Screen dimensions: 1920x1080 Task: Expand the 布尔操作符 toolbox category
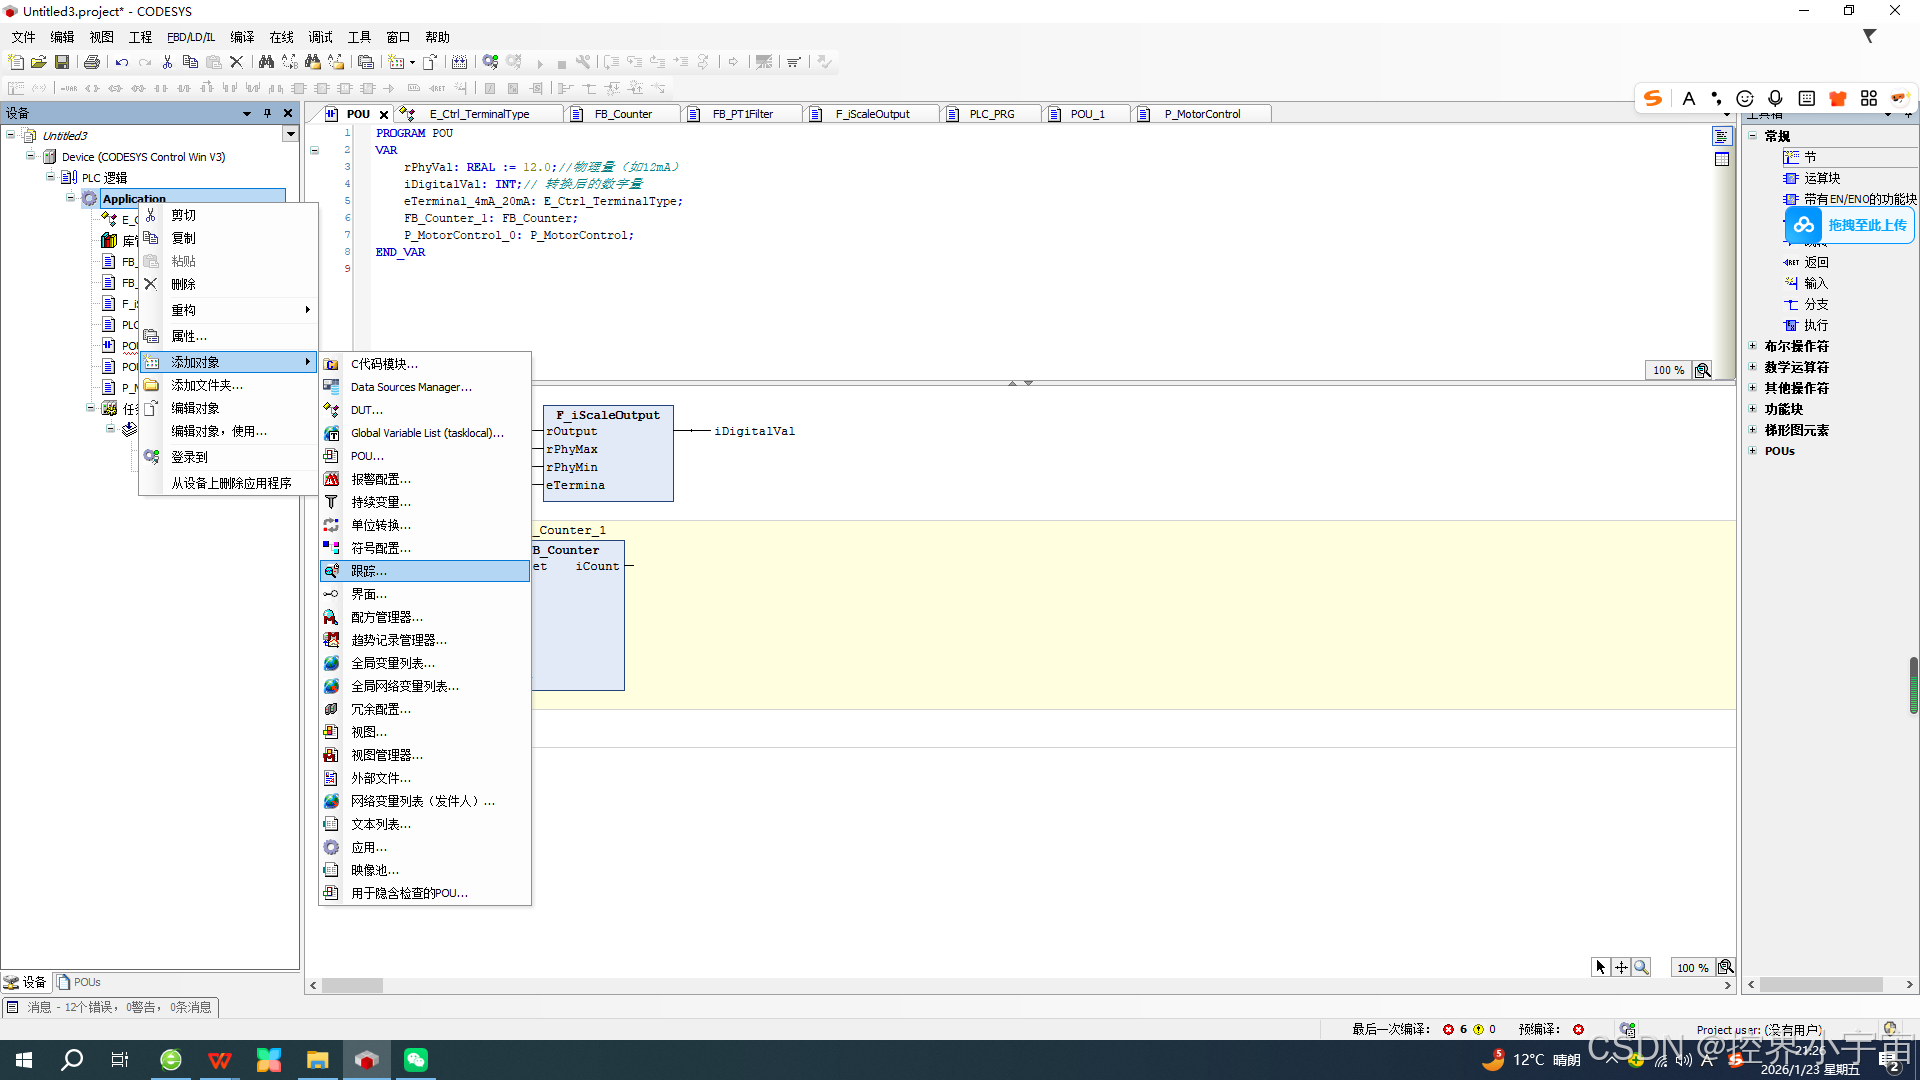coord(1753,346)
